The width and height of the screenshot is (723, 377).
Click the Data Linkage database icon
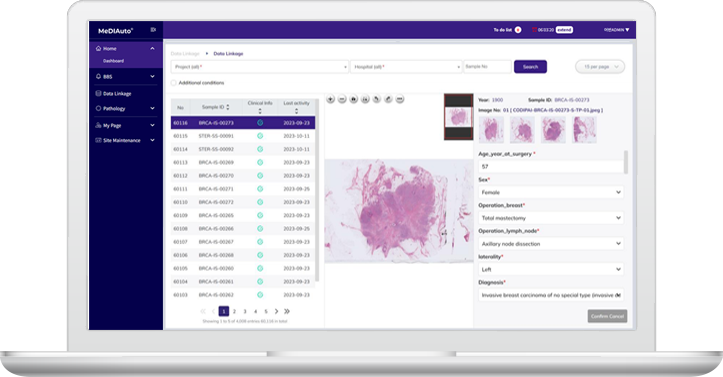point(98,94)
